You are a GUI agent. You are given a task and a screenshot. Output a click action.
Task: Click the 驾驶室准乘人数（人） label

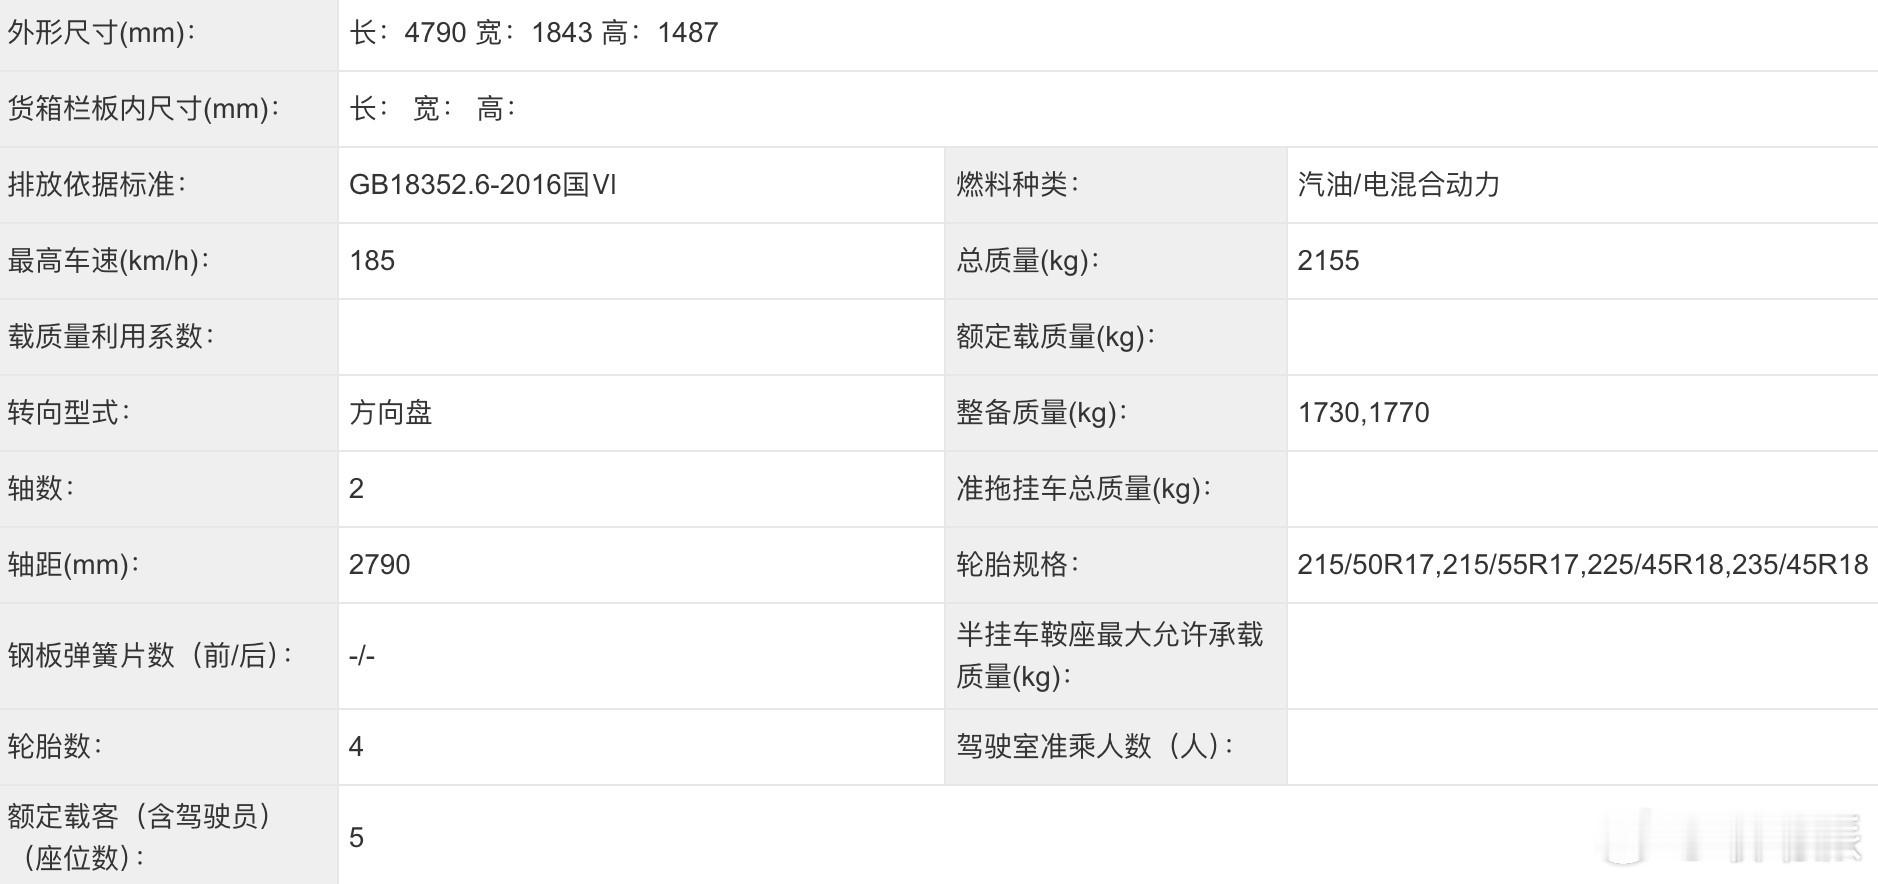point(1095,747)
